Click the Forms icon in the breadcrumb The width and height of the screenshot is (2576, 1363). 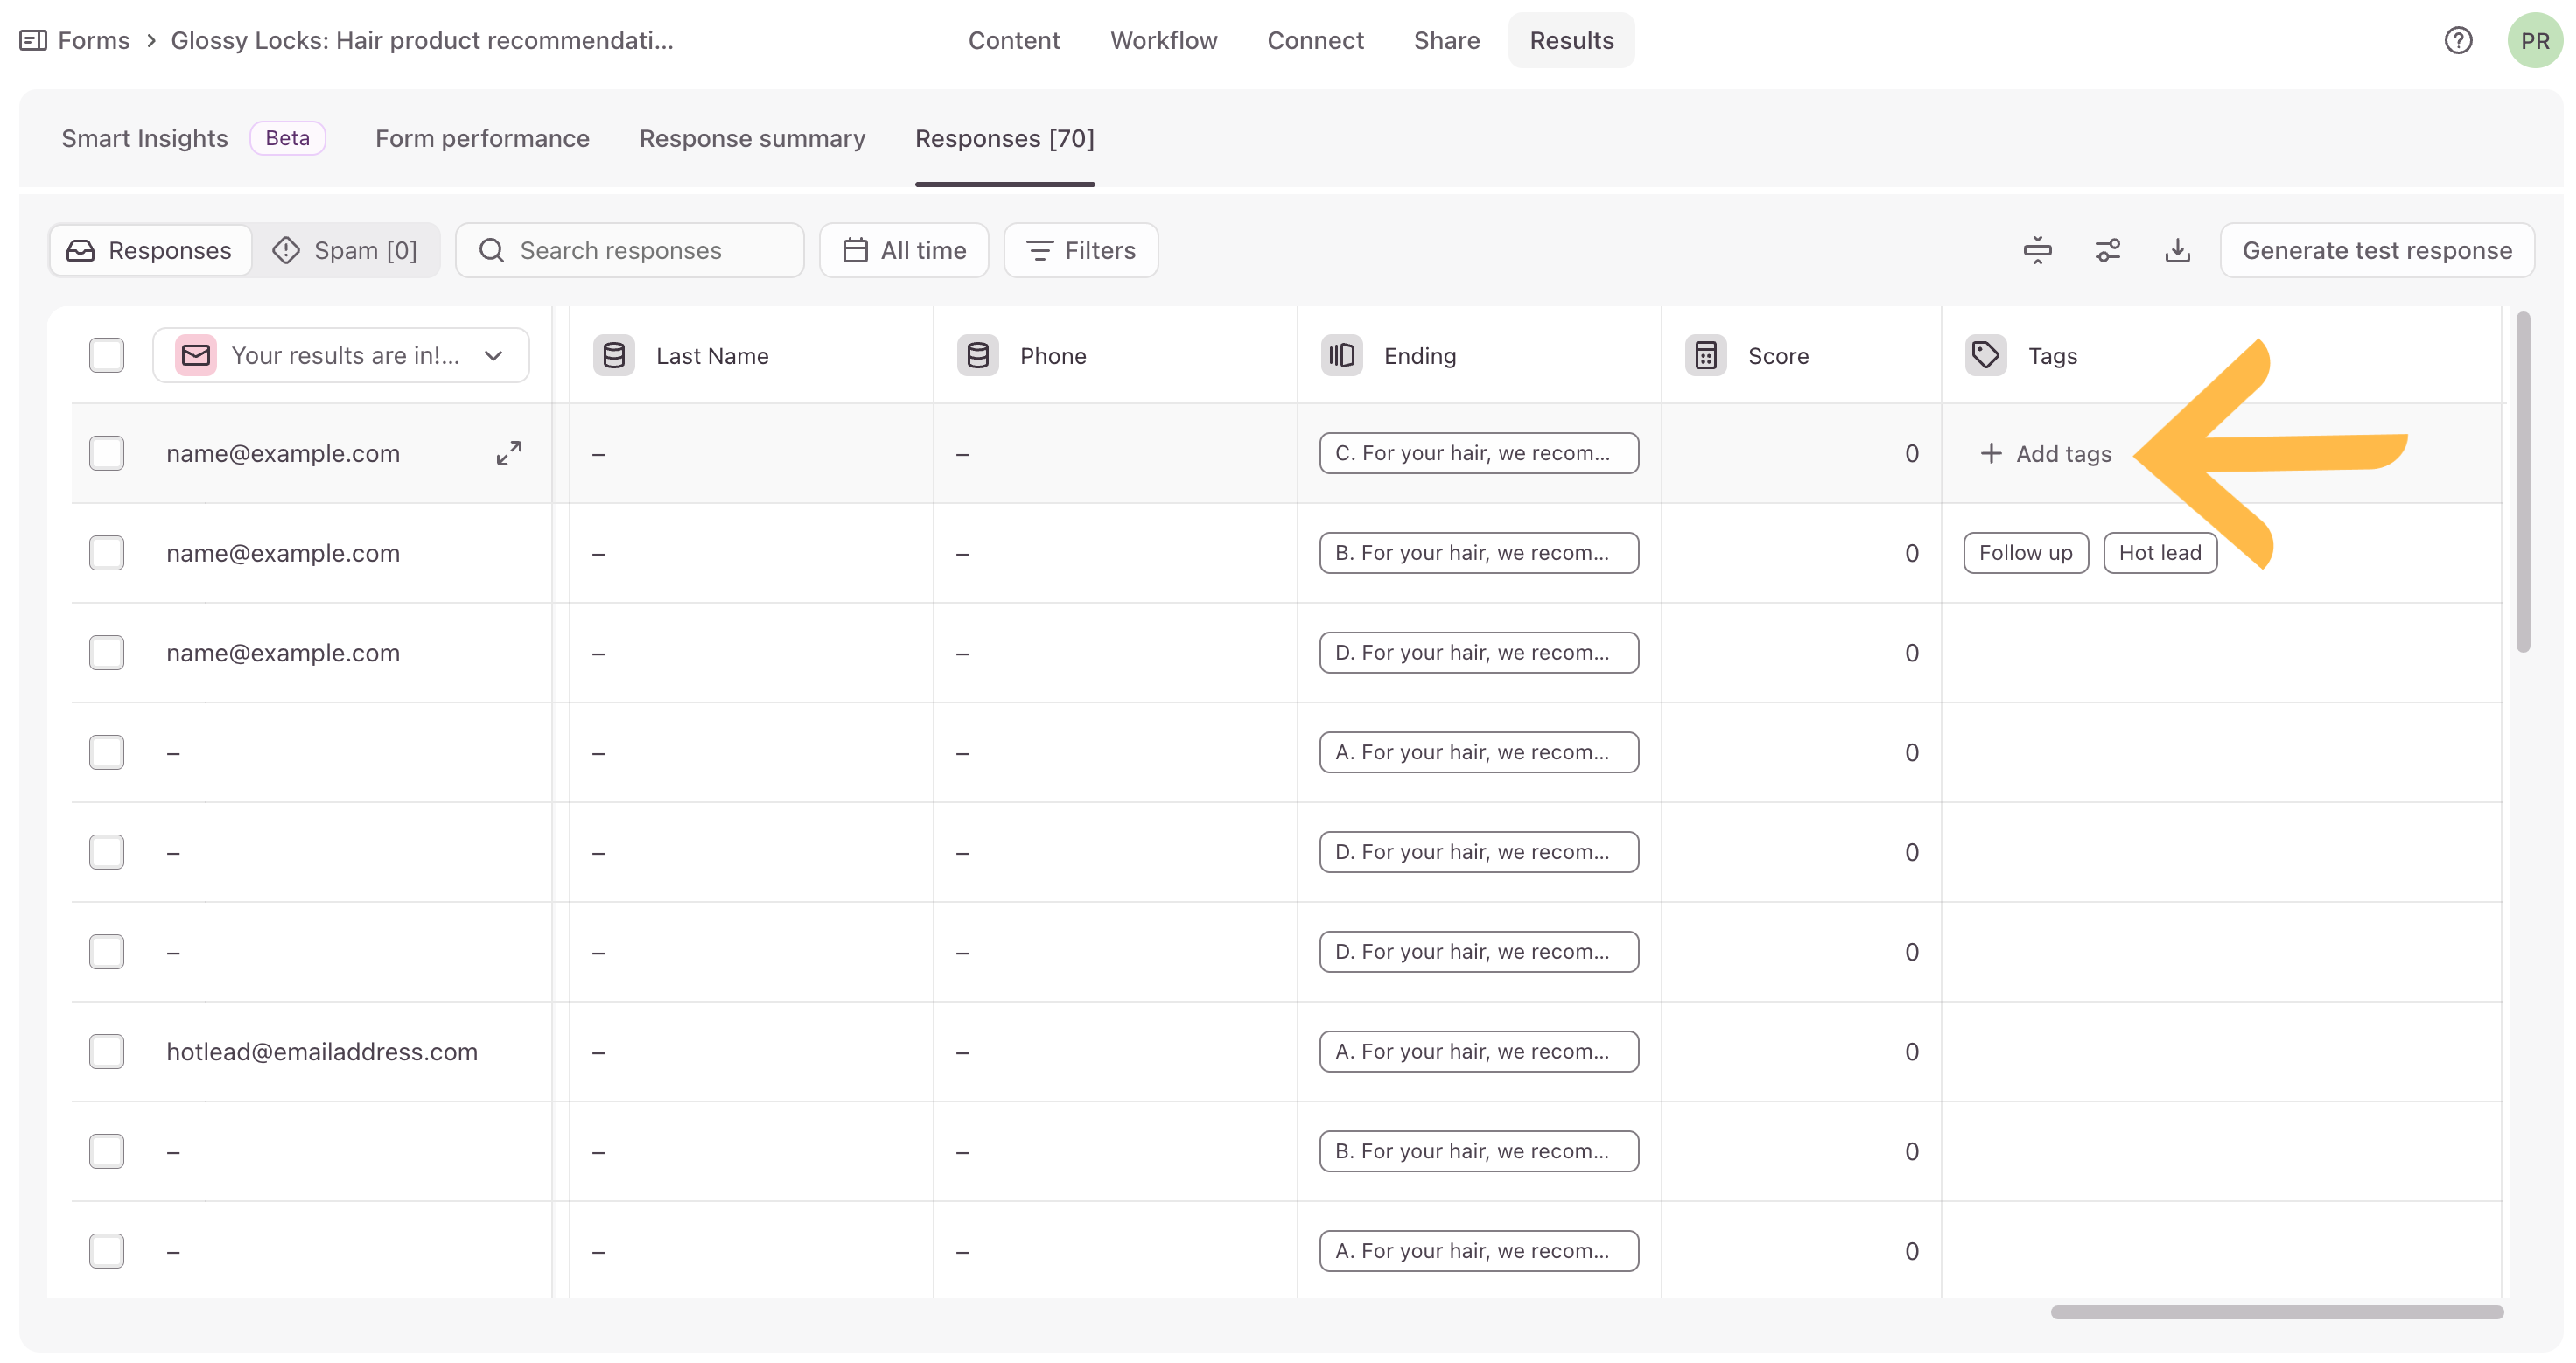pyautogui.click(x=33, y=40)
